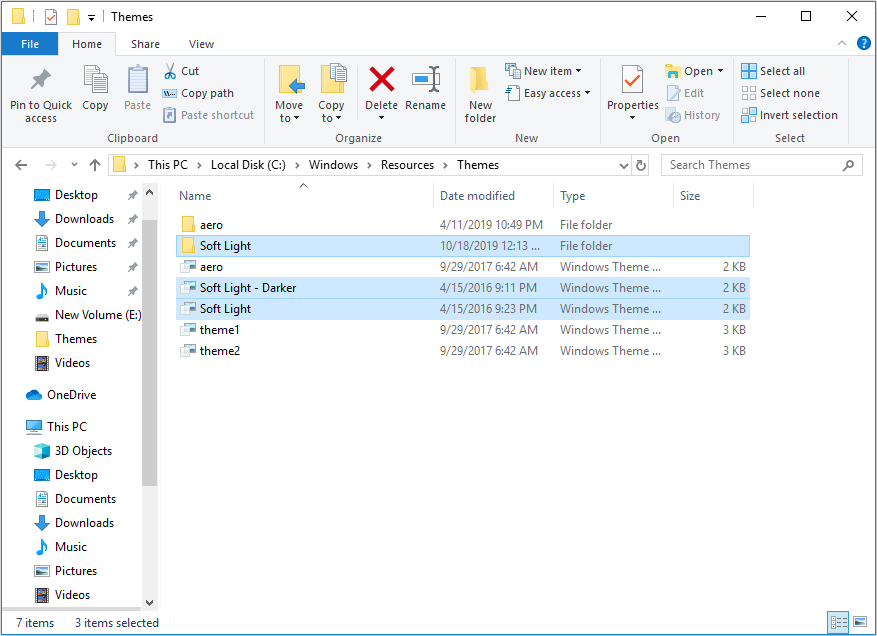Switch to Details view icon in status bar
Viewport: 877px width, 636px height.
click(x=838, y=622)
